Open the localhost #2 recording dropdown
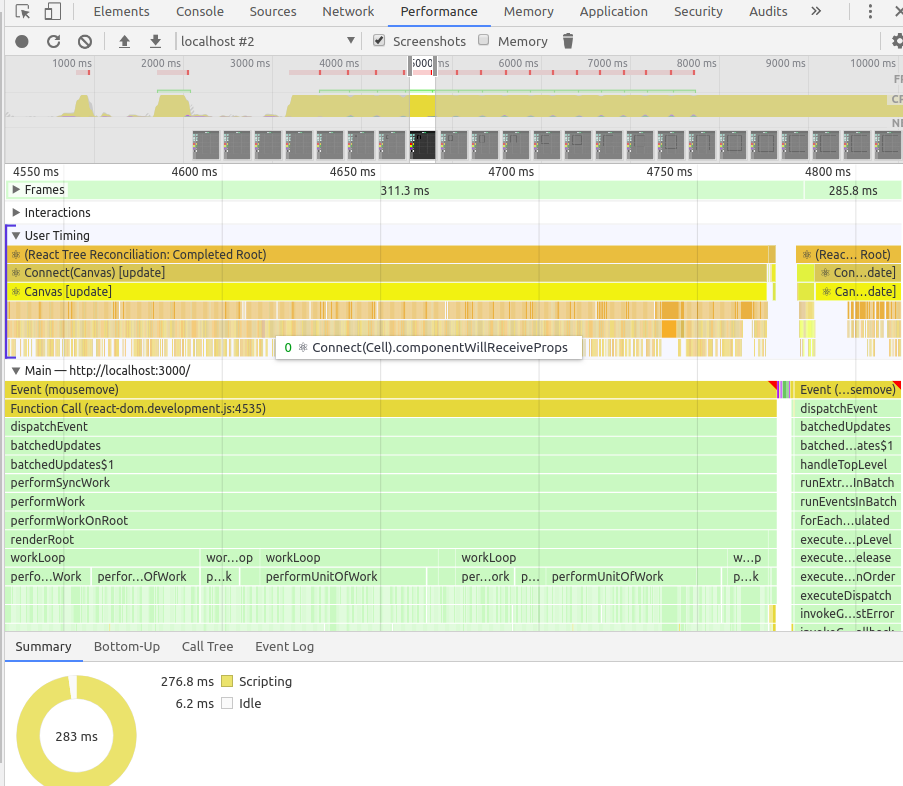903x786 pixels. pyautogui.click(x=267, y=41)
